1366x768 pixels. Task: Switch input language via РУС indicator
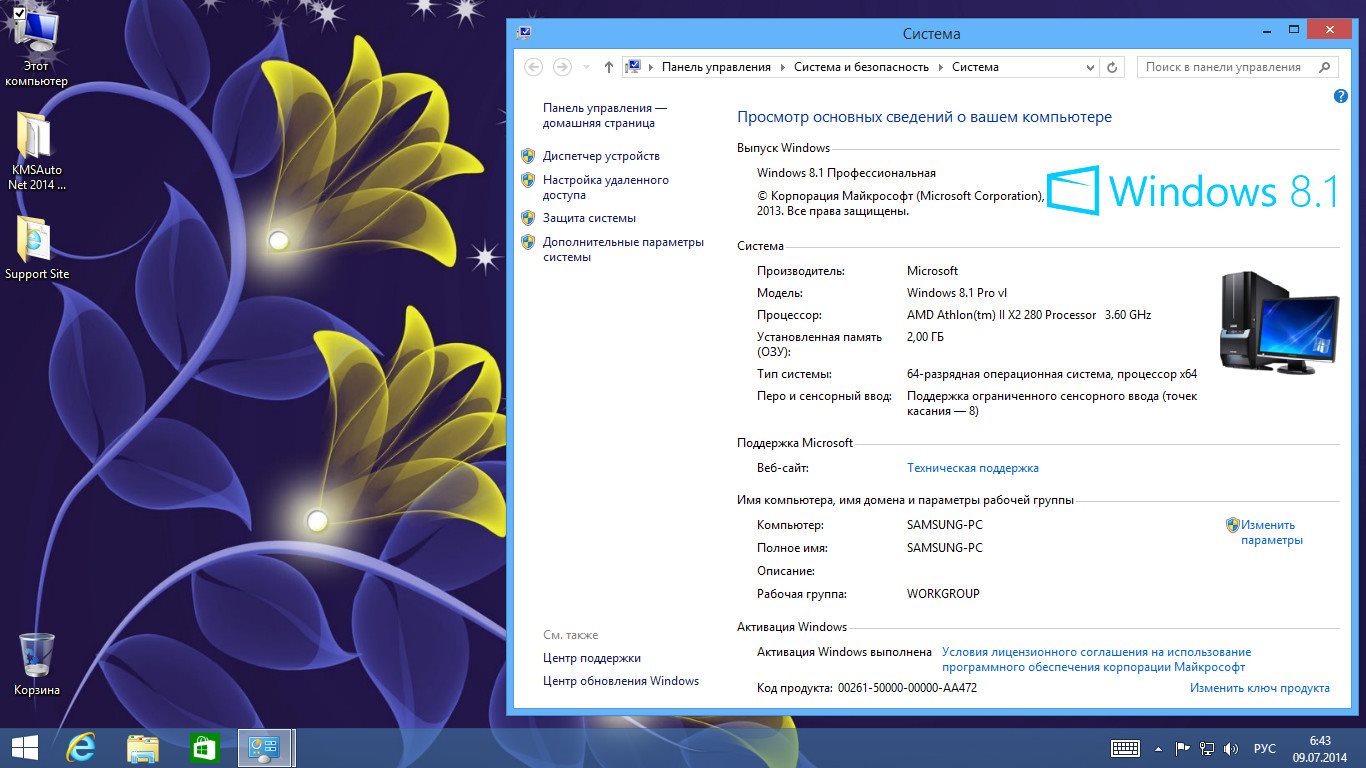pos(1264,748)
